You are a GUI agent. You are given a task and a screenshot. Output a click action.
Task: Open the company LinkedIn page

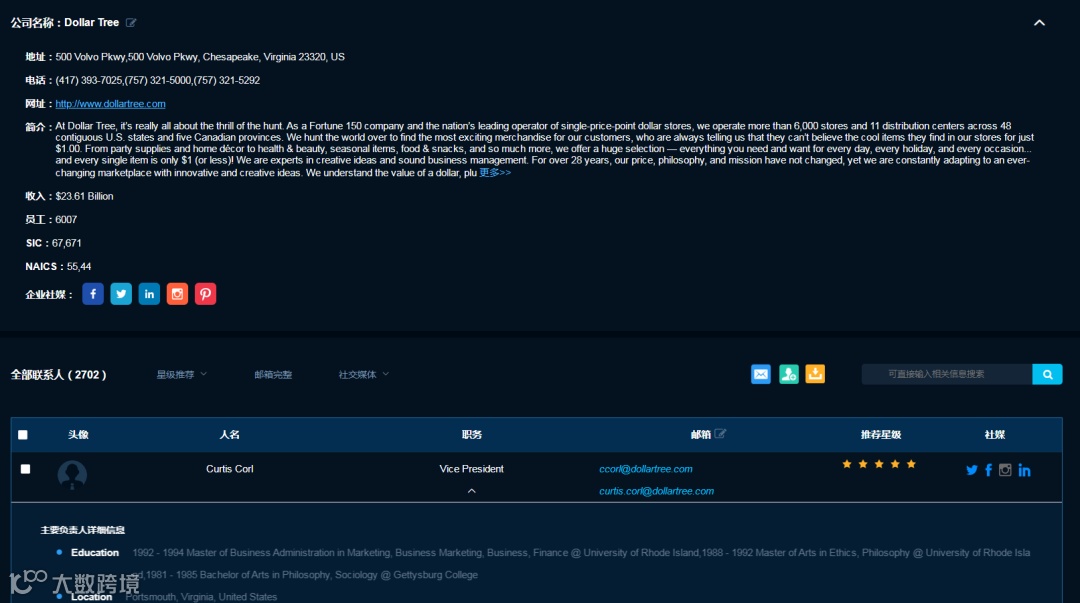(x=149, y=294)
